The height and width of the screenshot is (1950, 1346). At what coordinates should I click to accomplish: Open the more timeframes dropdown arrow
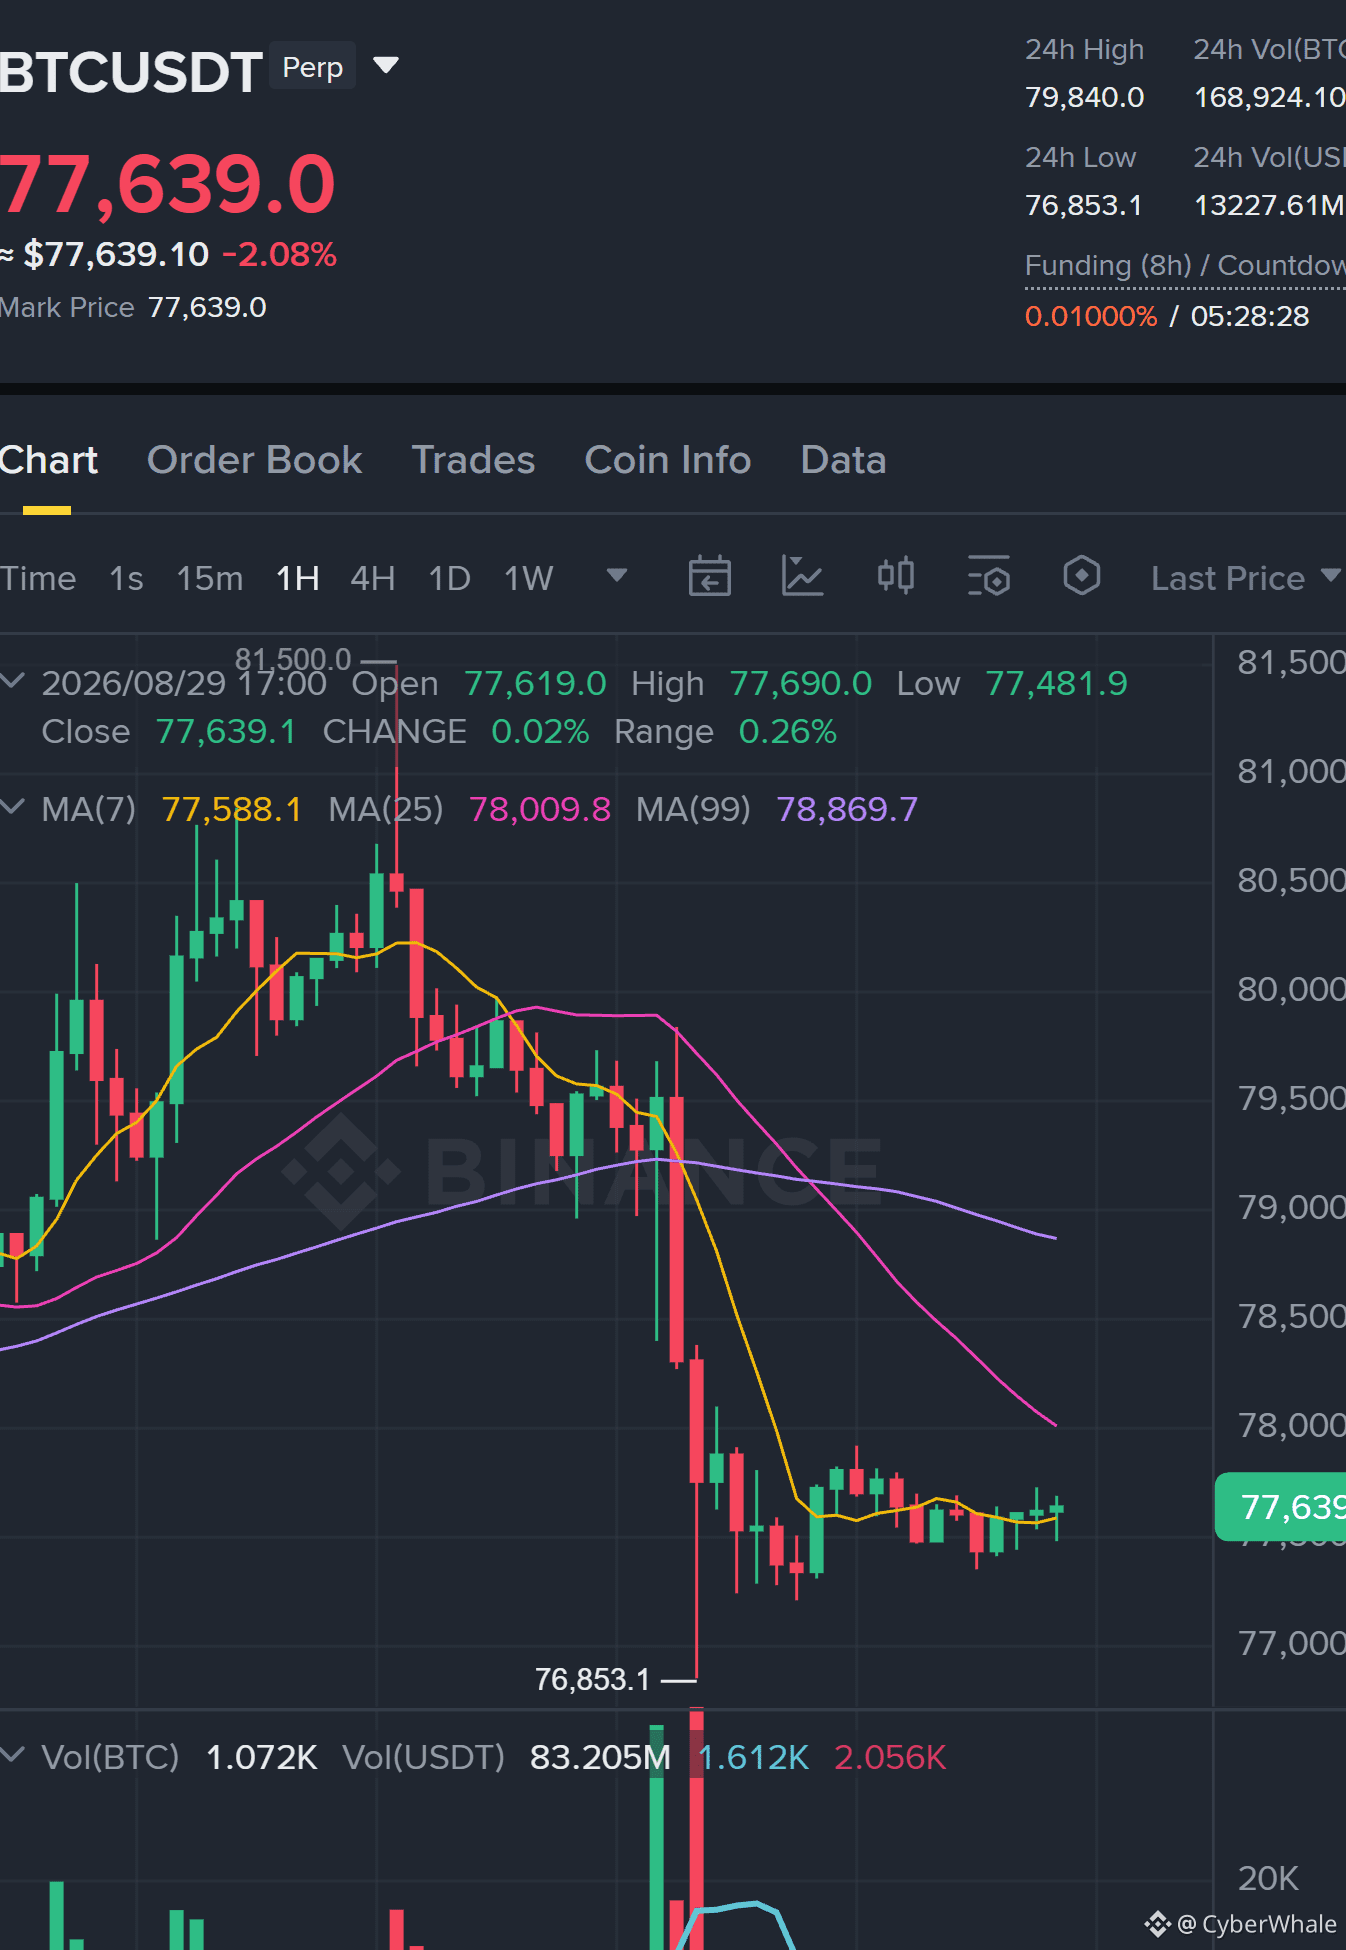[x=617, y=576]
